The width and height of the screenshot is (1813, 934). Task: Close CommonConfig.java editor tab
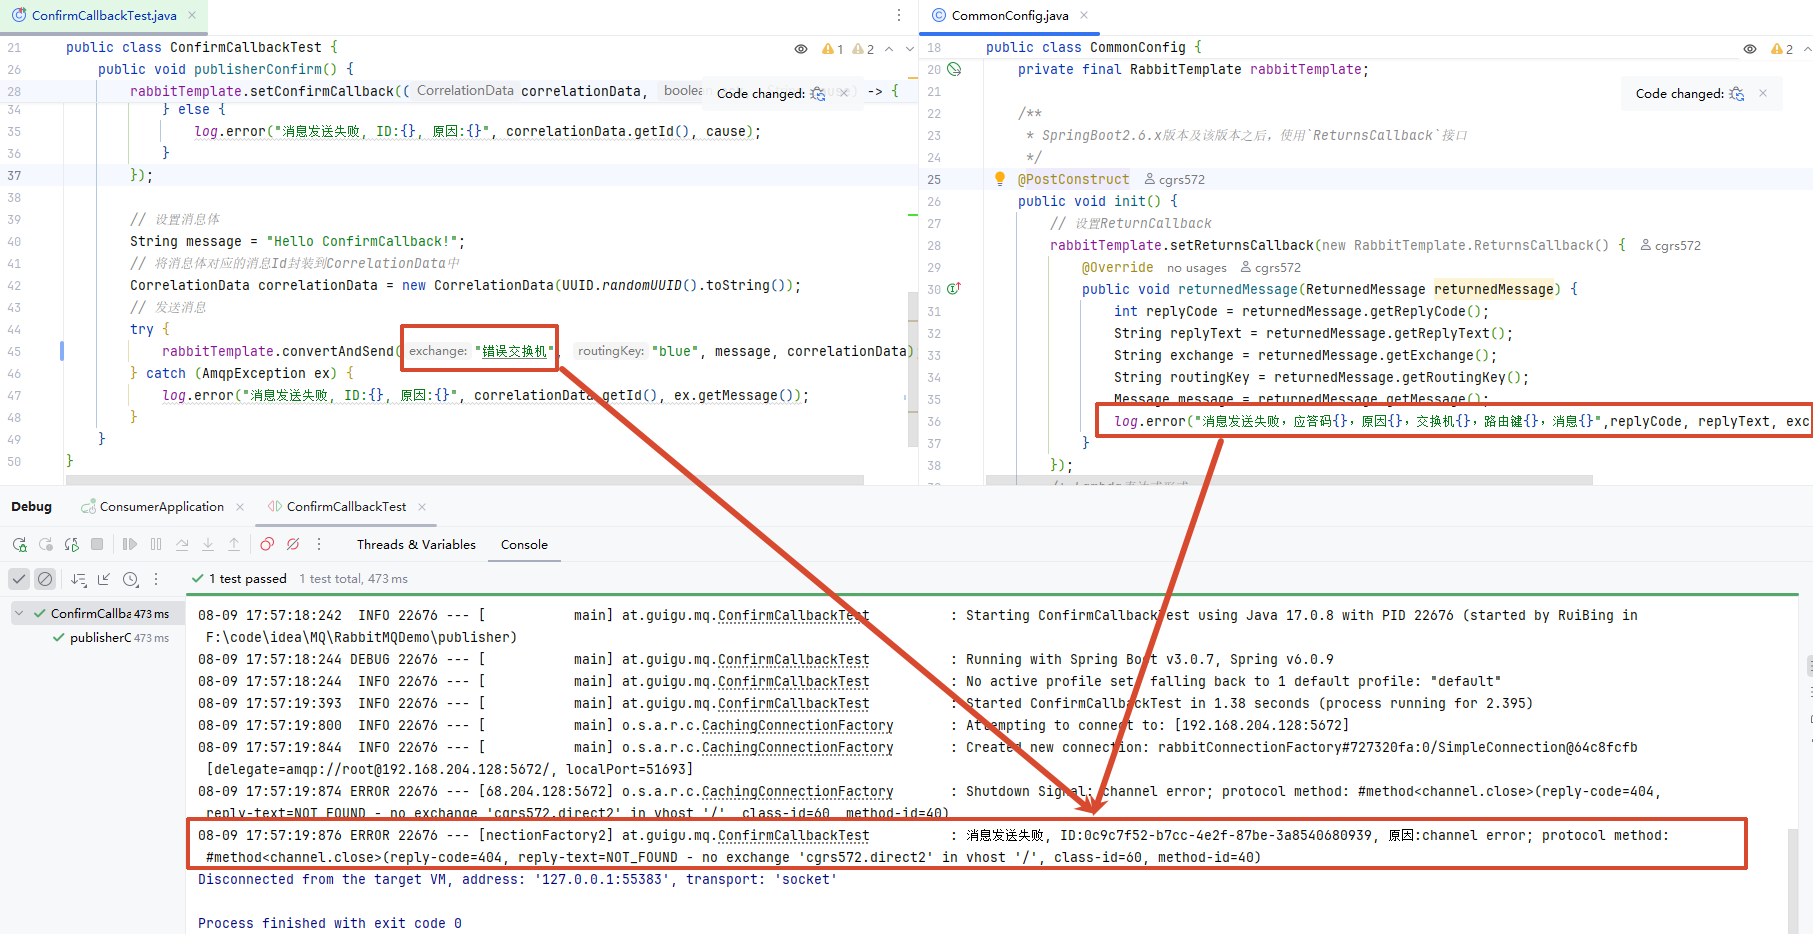click(1084, 15)
